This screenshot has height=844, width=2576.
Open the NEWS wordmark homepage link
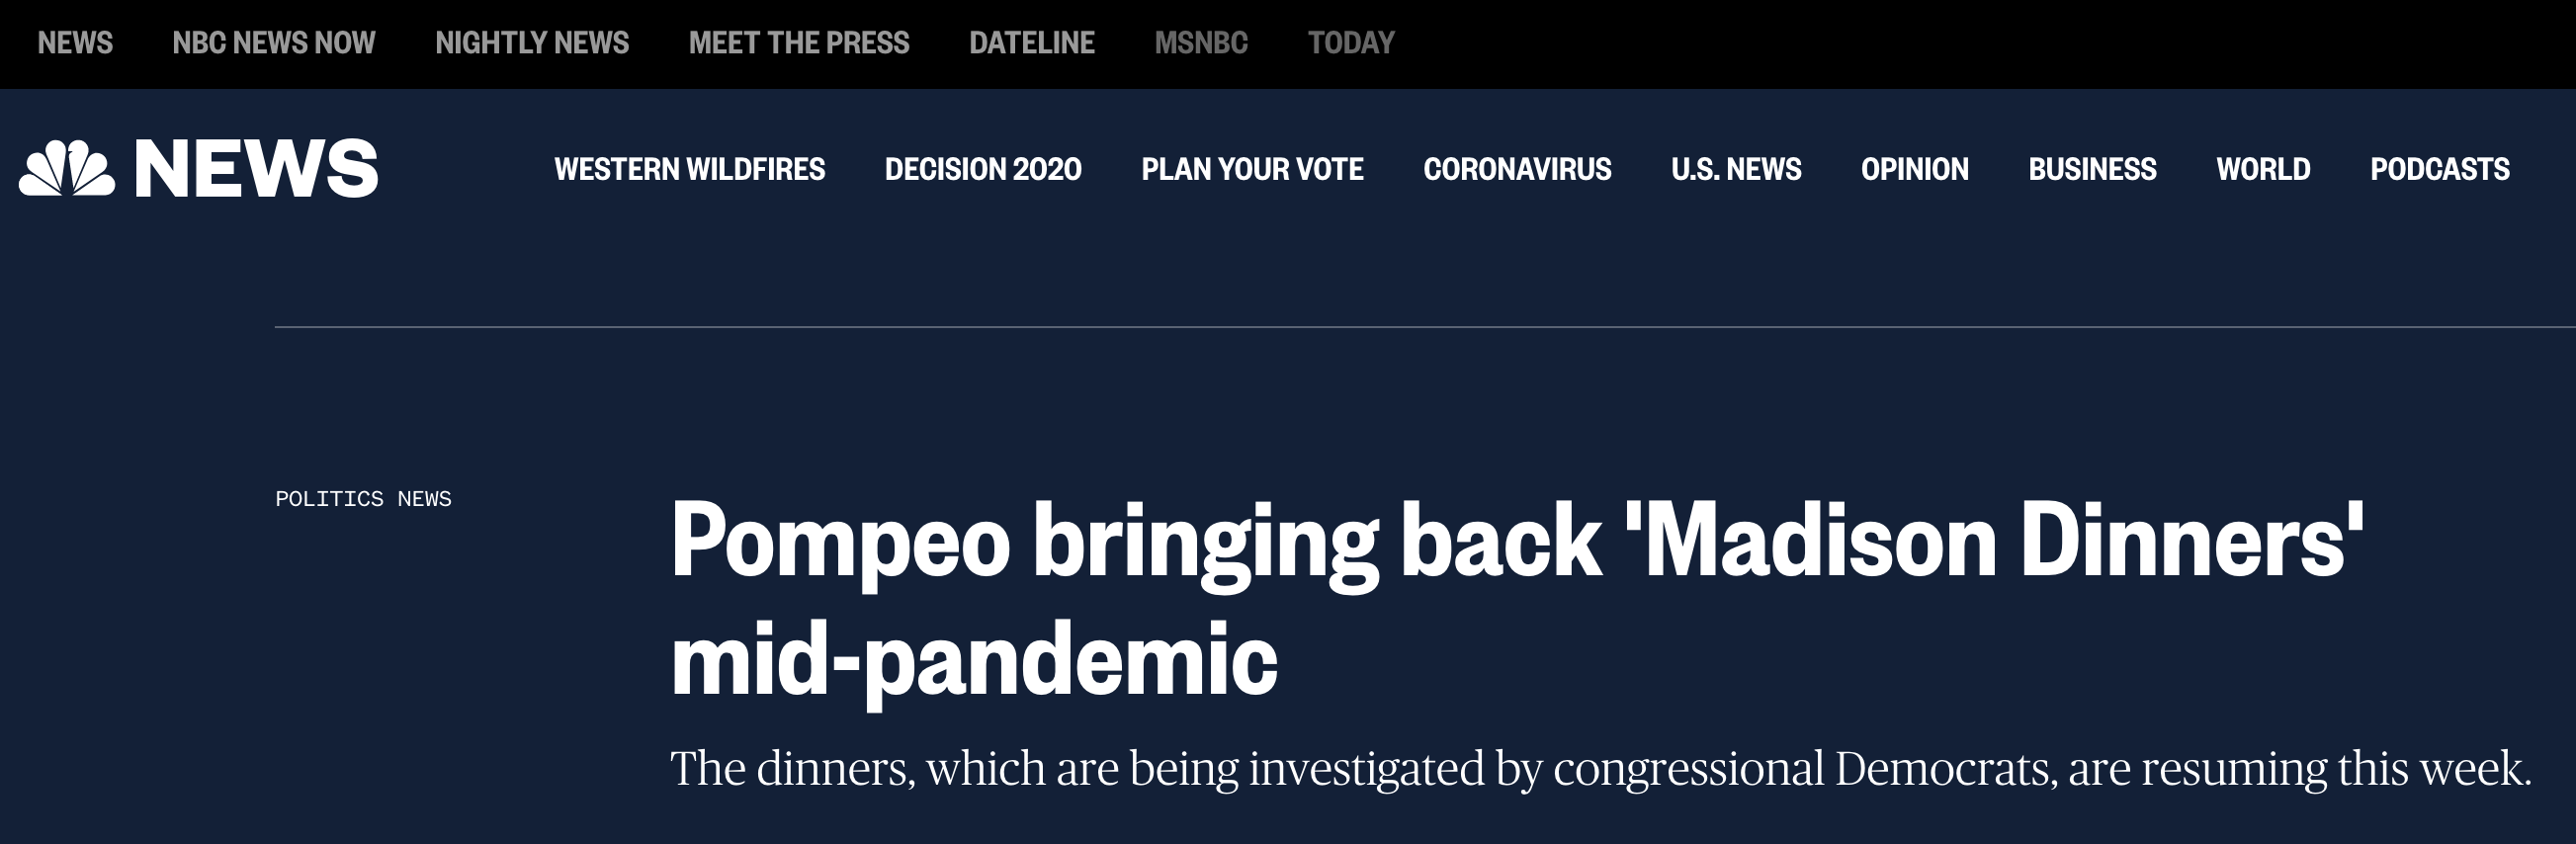[256, 168]
